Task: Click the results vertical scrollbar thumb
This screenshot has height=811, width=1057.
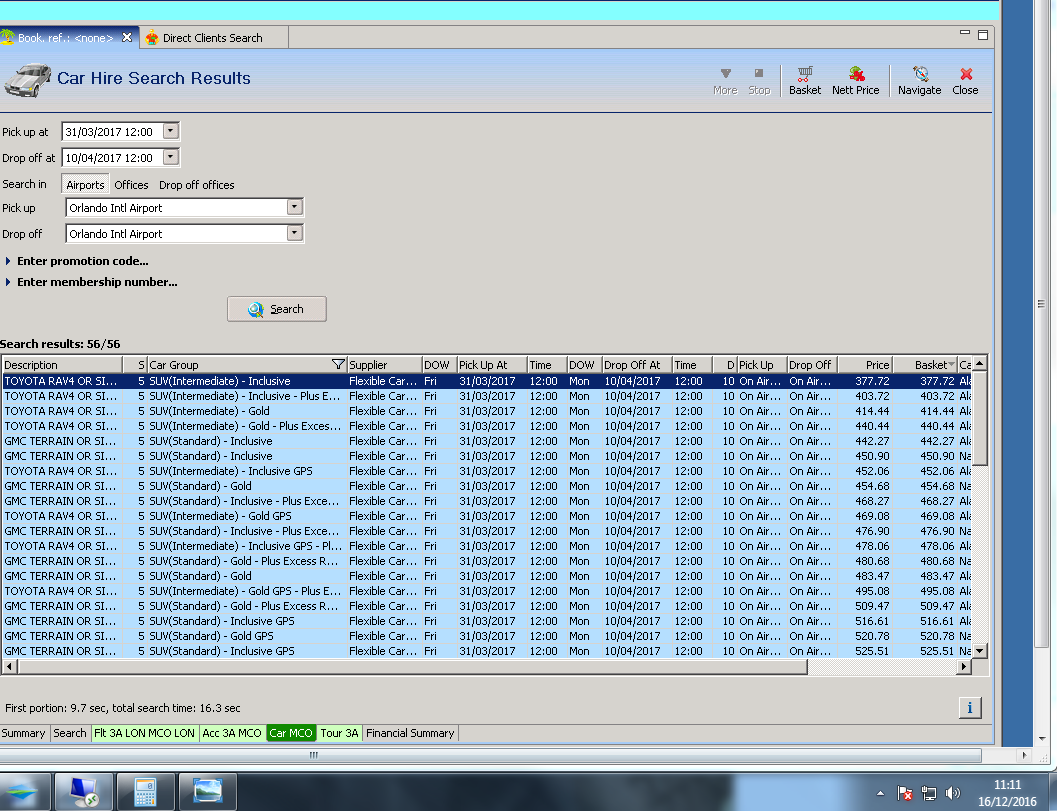Action: pos(980,418)
